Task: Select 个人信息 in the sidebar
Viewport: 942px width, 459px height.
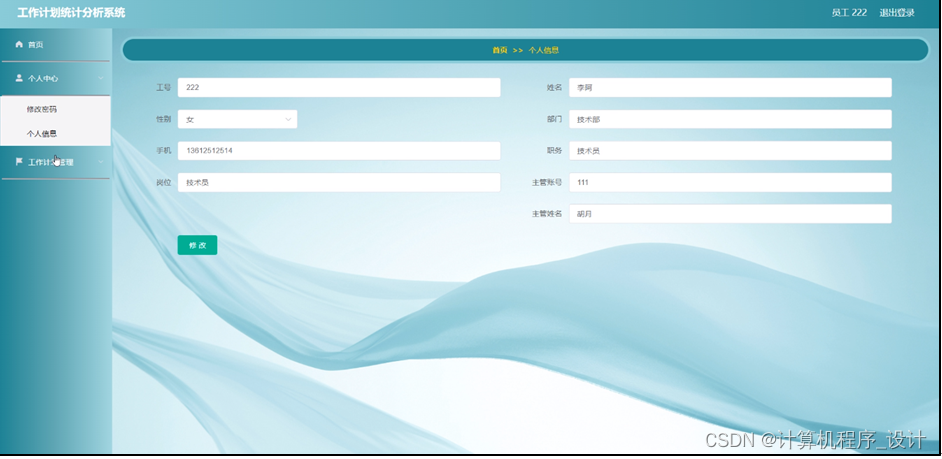Action: 42,134
